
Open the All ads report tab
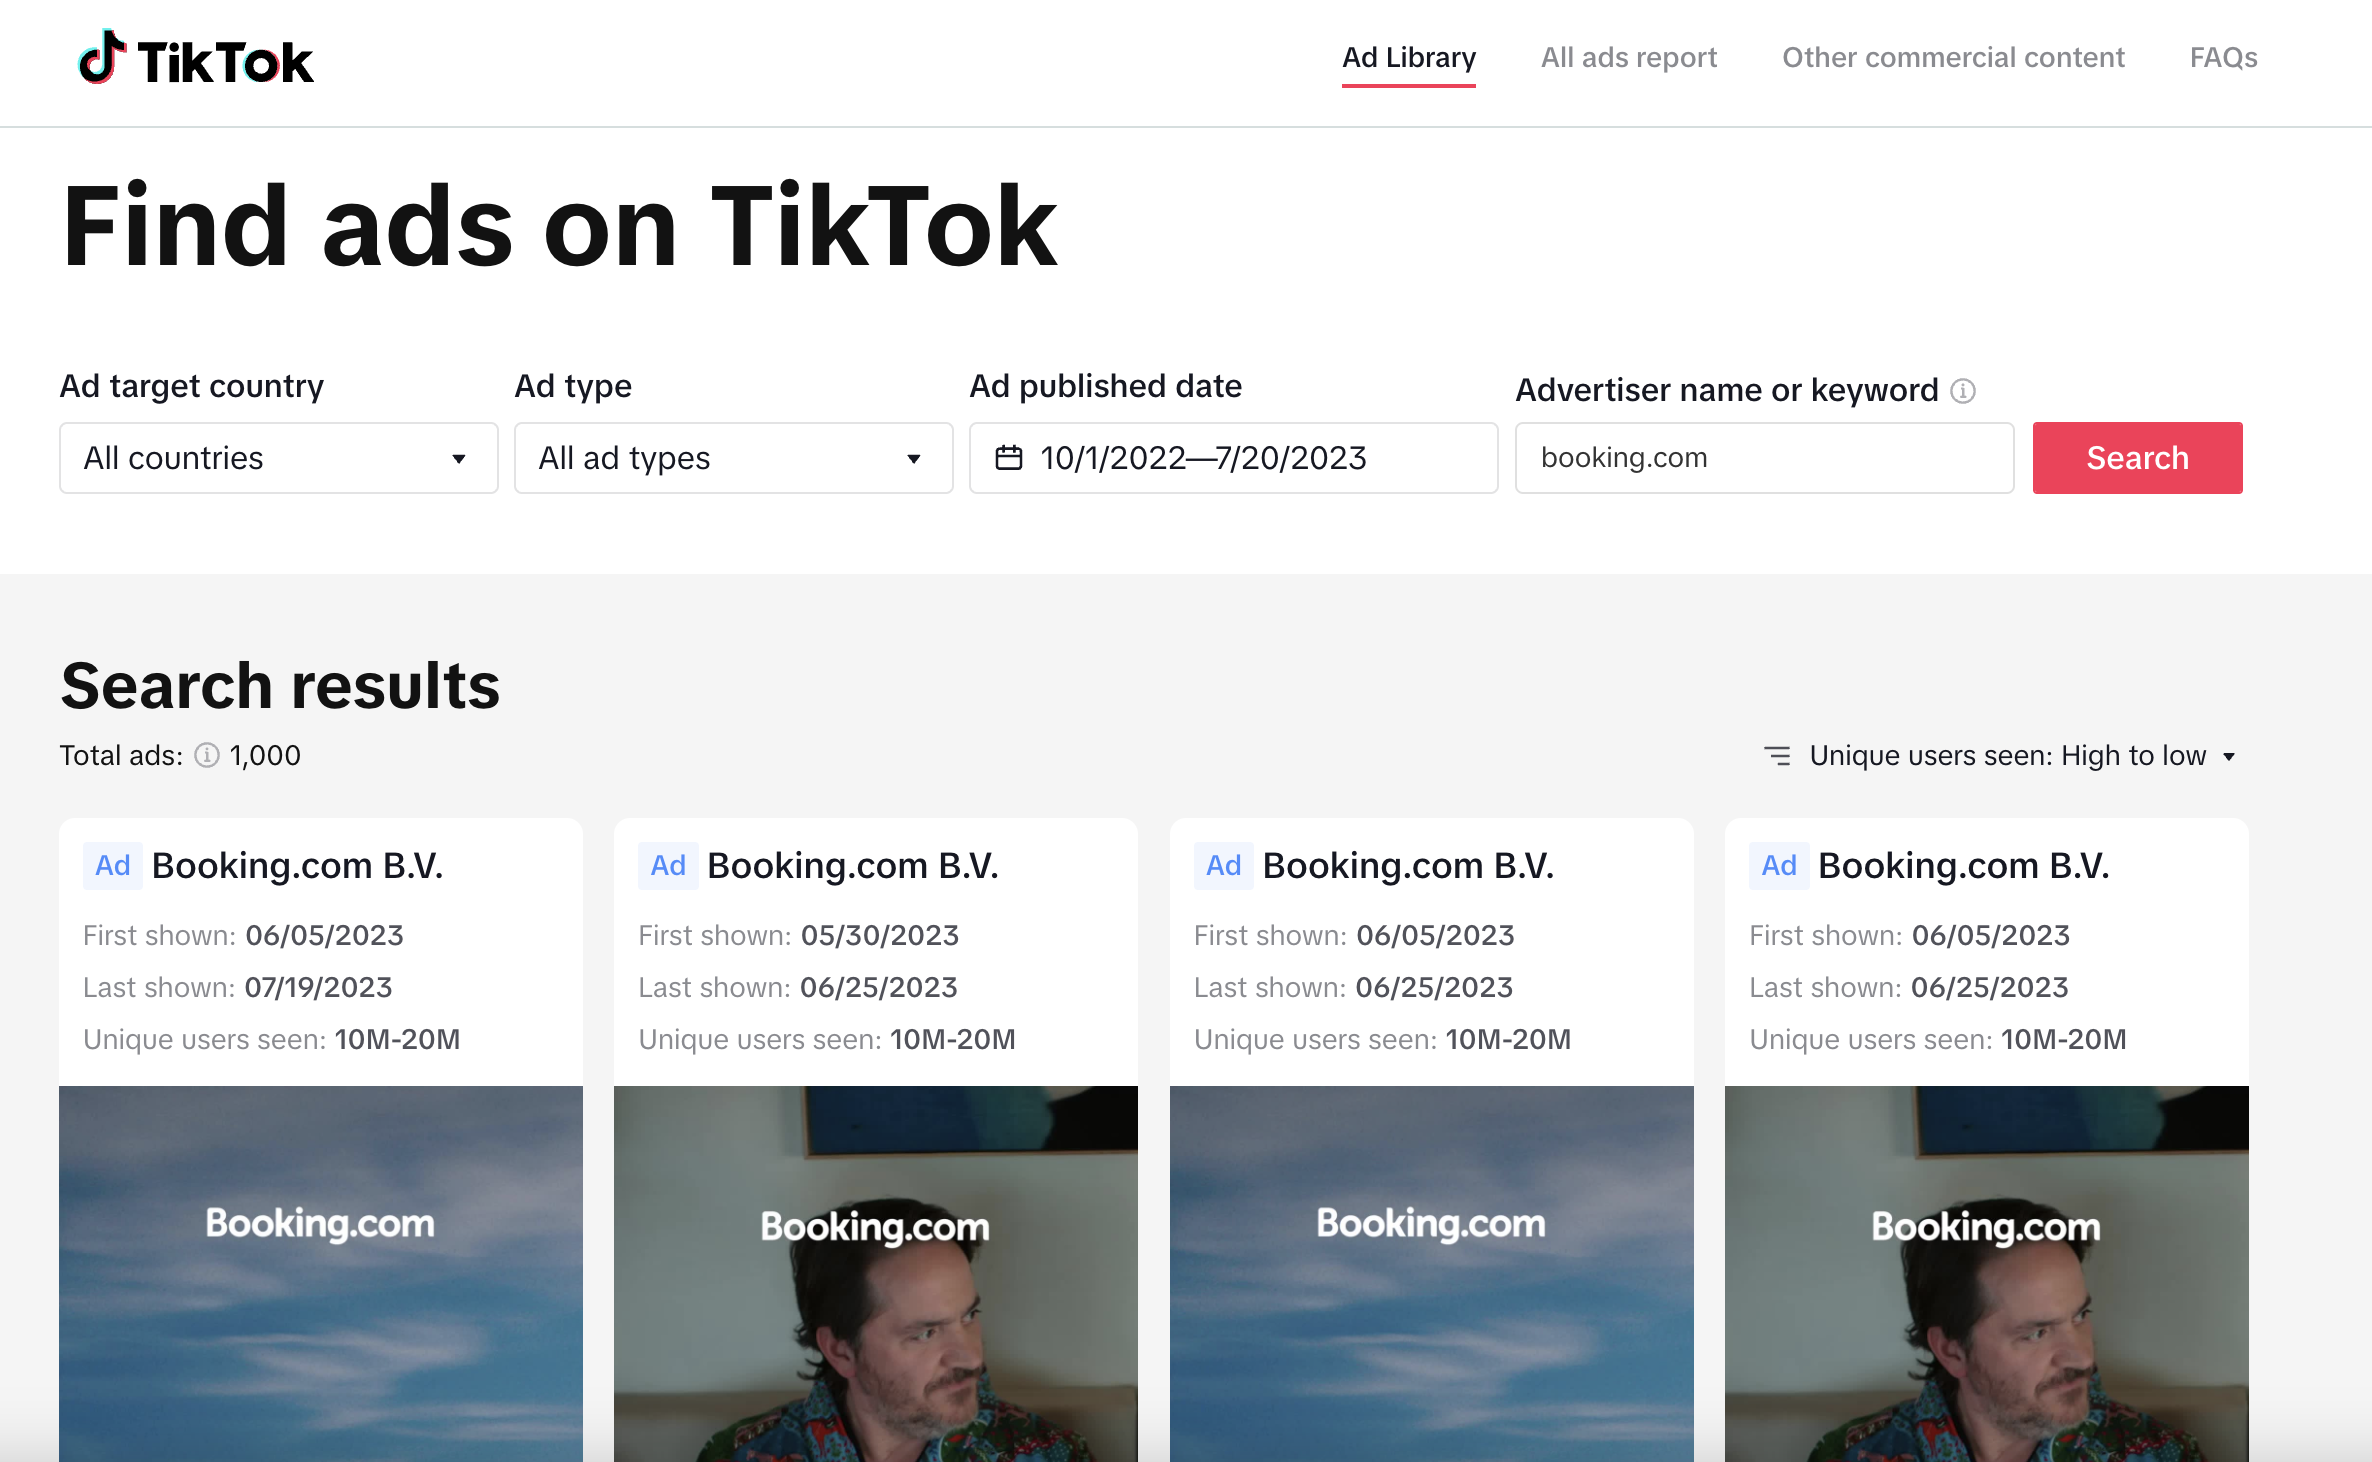1628,58
